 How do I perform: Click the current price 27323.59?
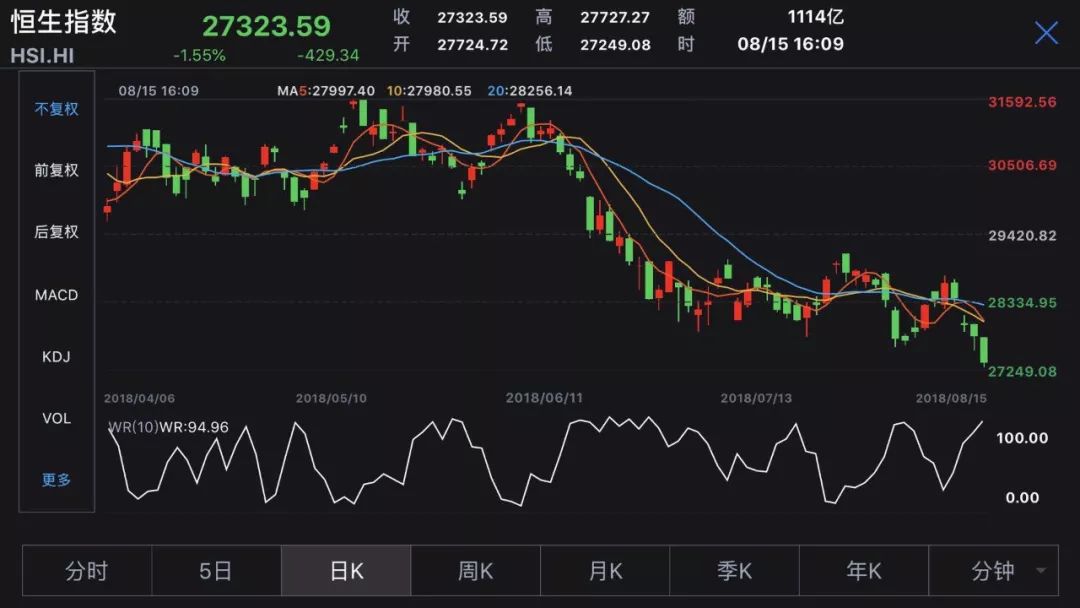coord(263,23)
